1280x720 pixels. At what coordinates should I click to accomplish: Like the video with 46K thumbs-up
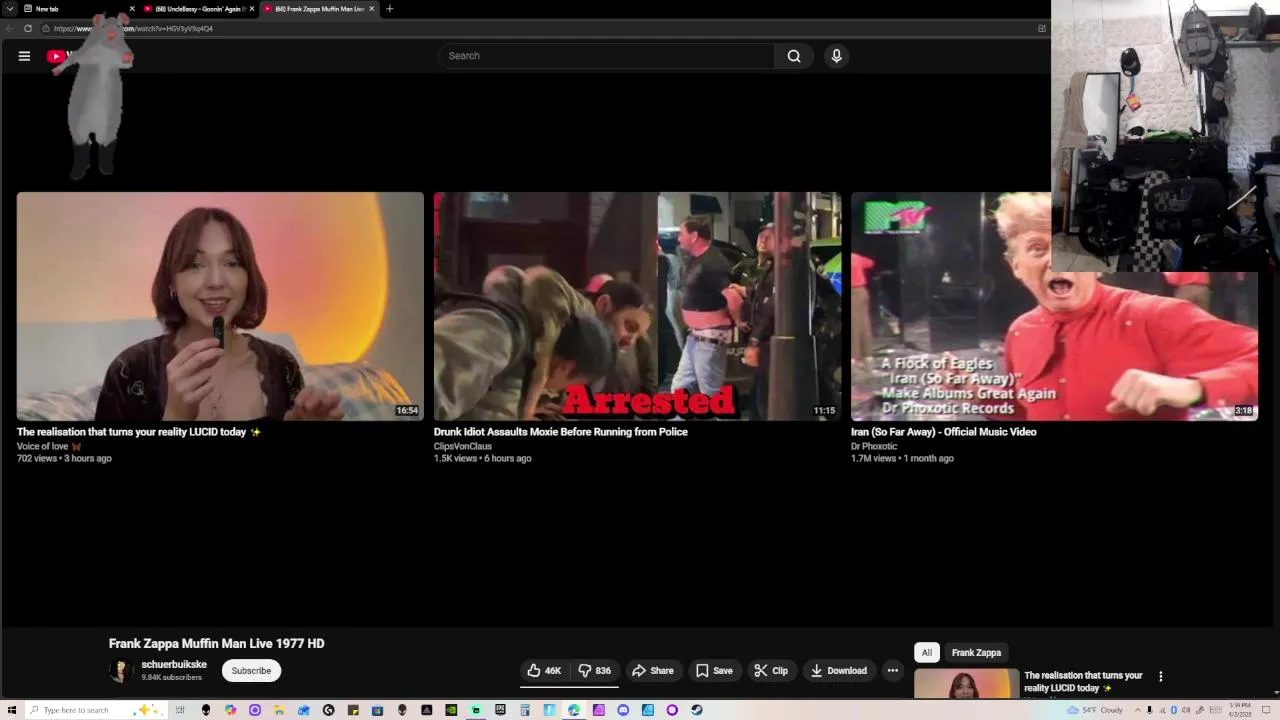point(544,671)
